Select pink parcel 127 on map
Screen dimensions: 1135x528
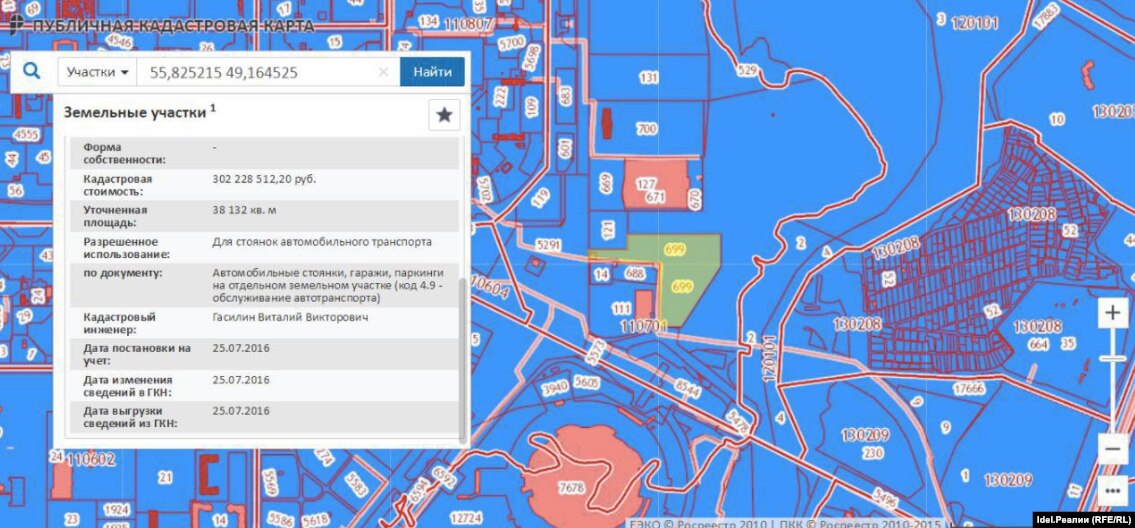point(655,186)
